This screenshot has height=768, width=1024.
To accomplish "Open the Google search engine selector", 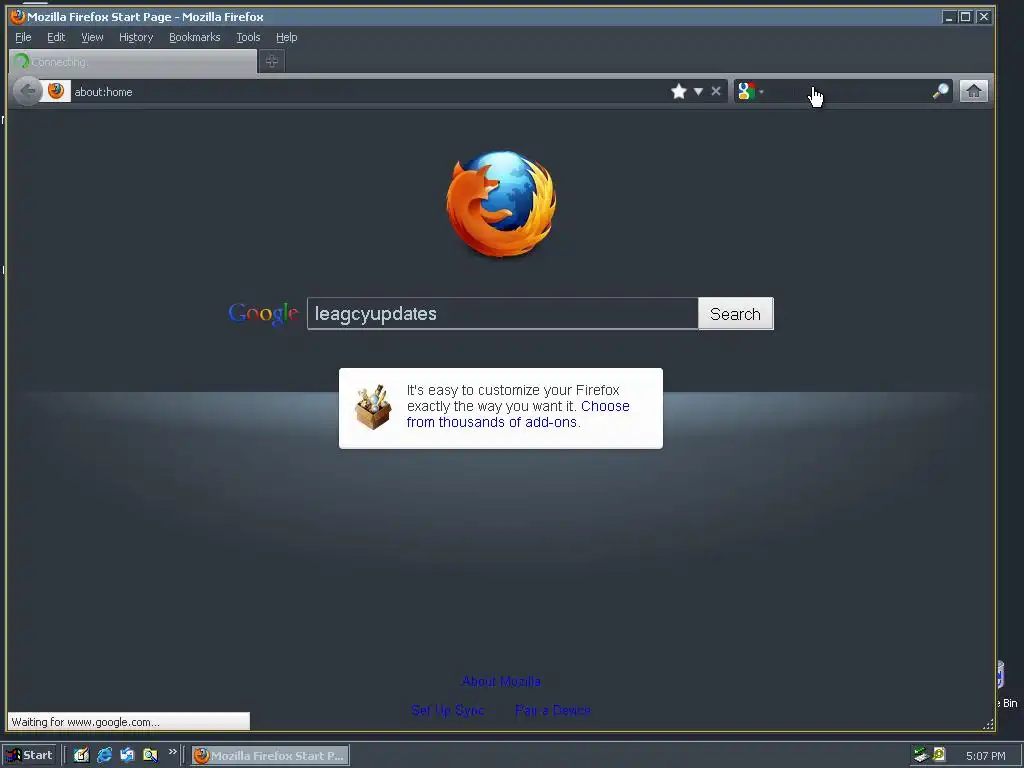I will click(750, 91).
